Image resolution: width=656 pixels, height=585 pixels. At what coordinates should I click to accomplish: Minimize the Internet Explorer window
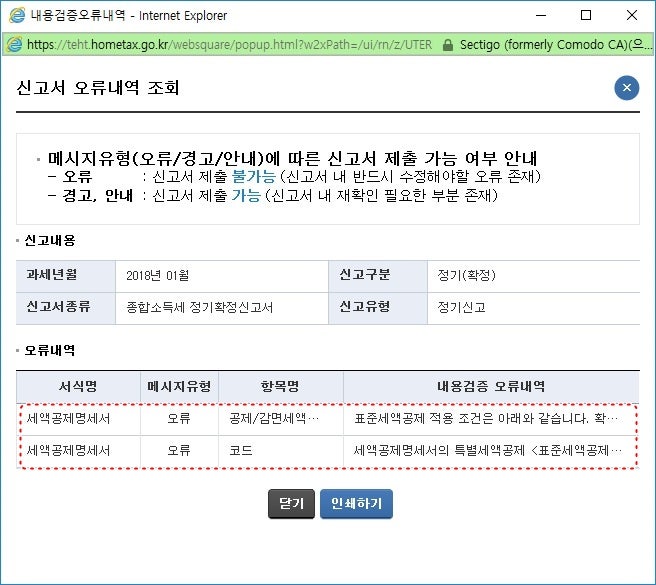[541, 15]
